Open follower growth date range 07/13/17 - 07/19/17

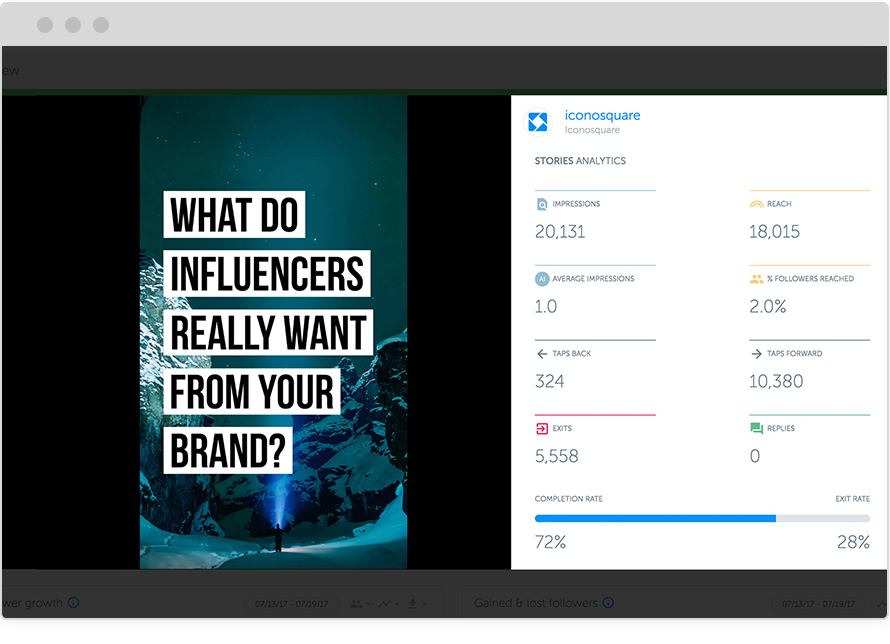pyautogui.click(x=292, y=604)
